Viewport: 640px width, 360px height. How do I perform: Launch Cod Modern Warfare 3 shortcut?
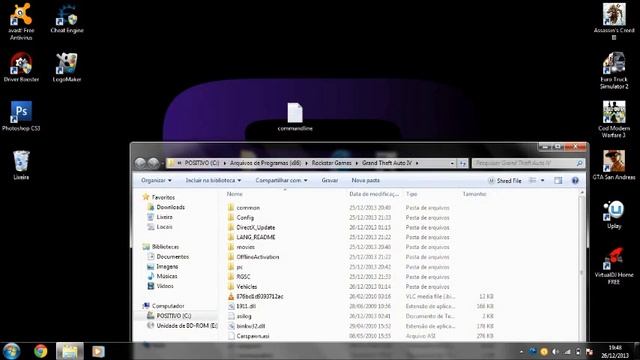614,120
